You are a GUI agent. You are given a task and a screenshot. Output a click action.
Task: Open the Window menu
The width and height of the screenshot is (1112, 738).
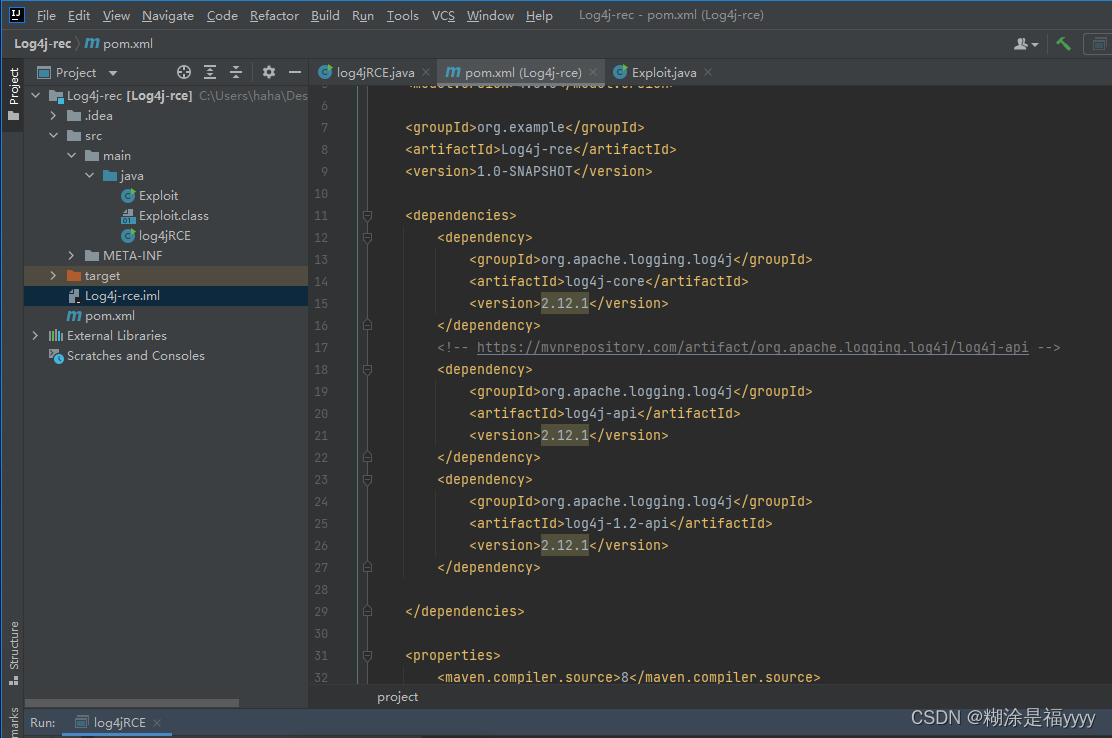point(490,15)
